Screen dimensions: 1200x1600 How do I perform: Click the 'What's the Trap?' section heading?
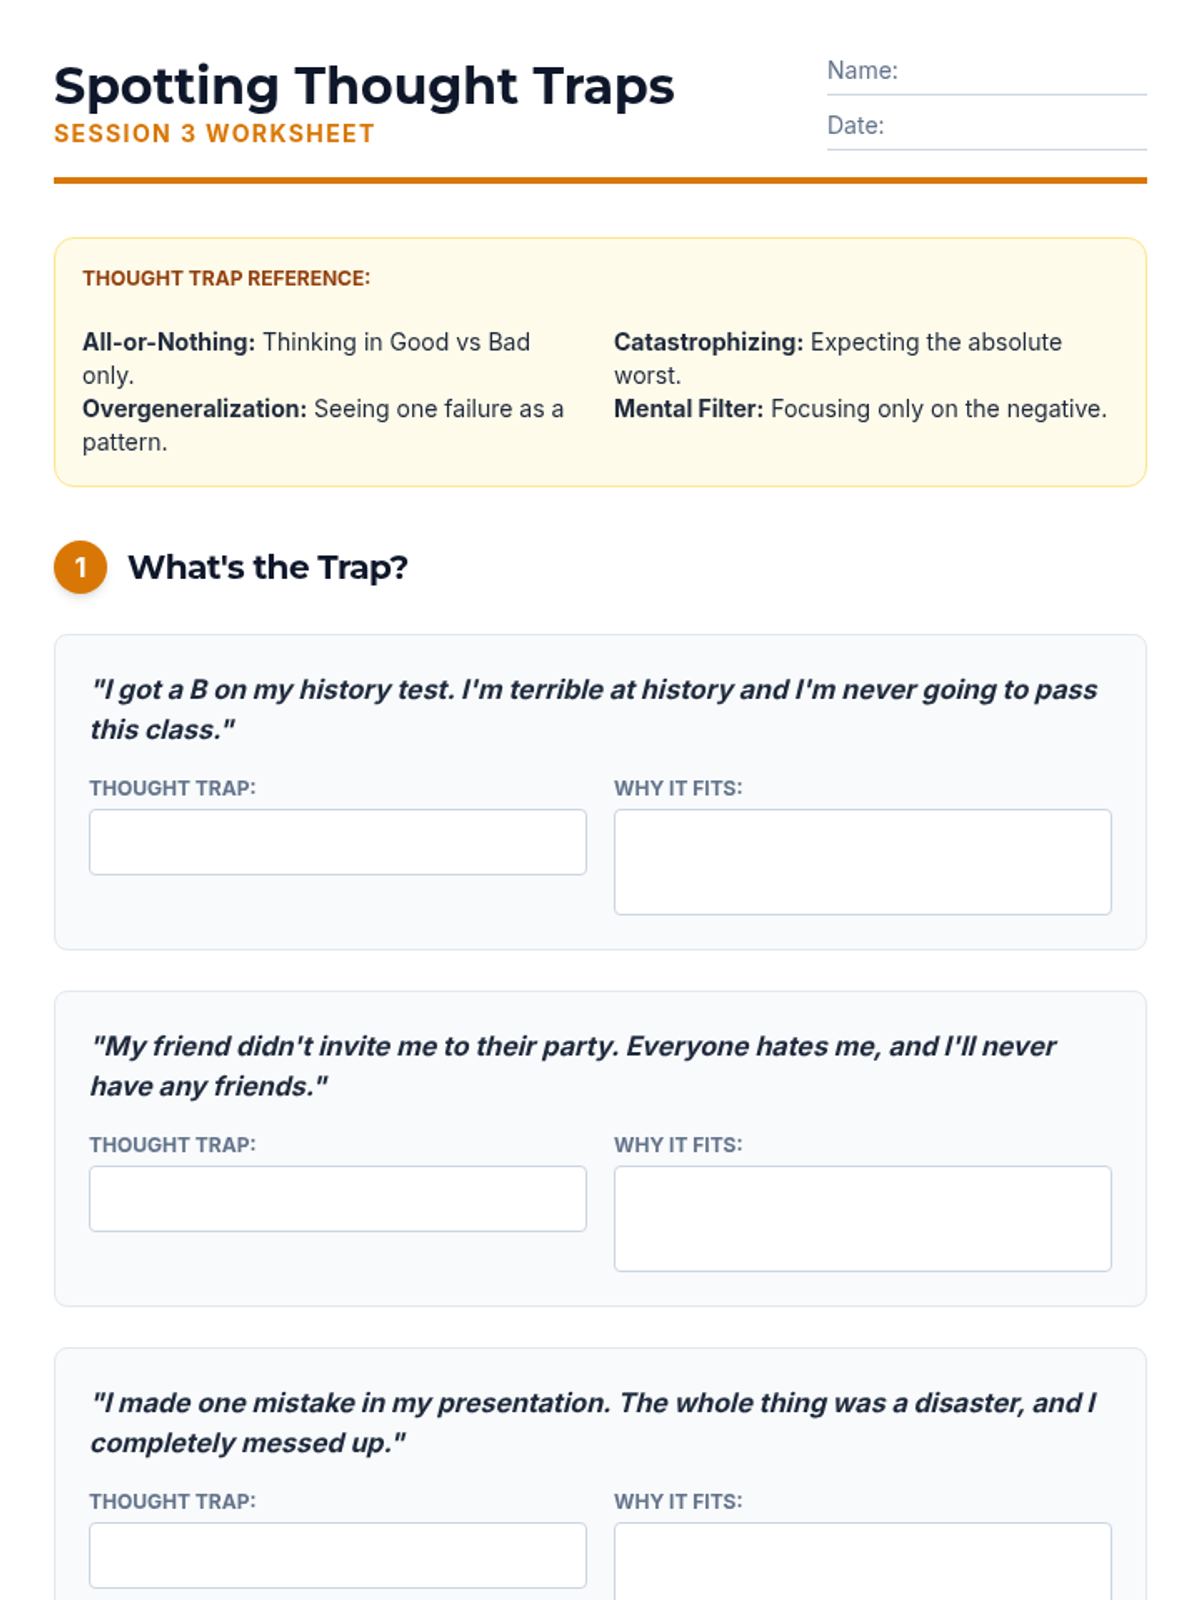pyautogui.click(x=267, y=567)
